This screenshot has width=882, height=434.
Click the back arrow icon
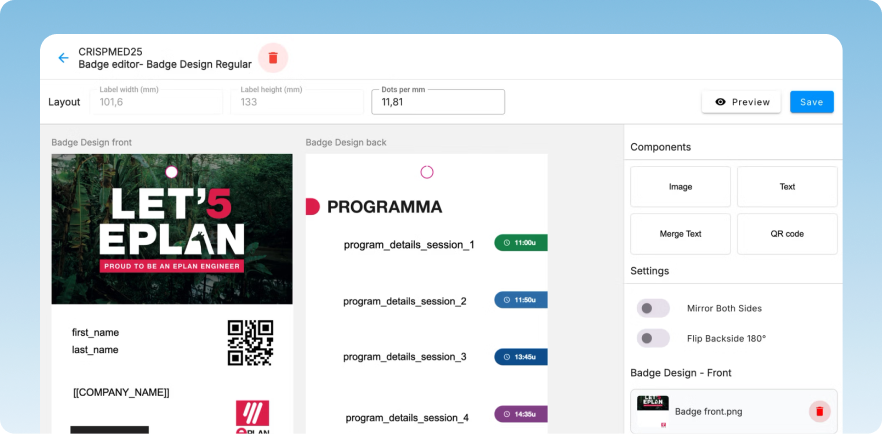point(63,58)
